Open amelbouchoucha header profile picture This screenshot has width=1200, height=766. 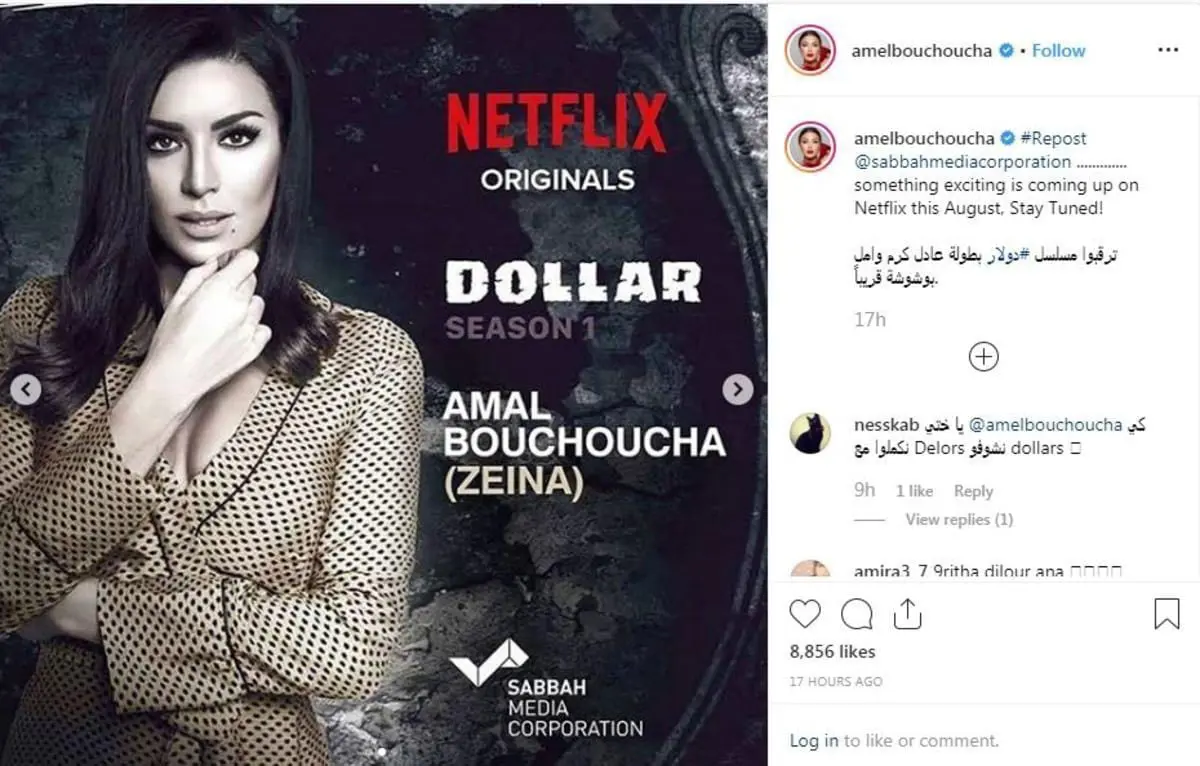(809, 50)
